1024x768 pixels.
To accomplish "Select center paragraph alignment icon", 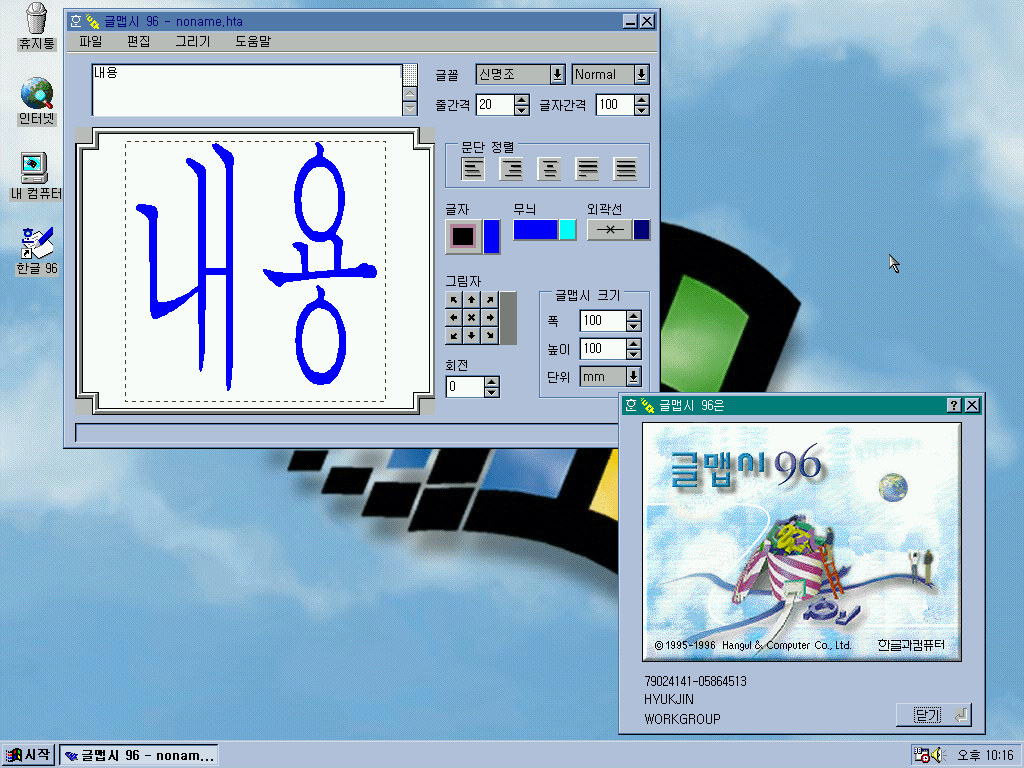I will [549, 168].
